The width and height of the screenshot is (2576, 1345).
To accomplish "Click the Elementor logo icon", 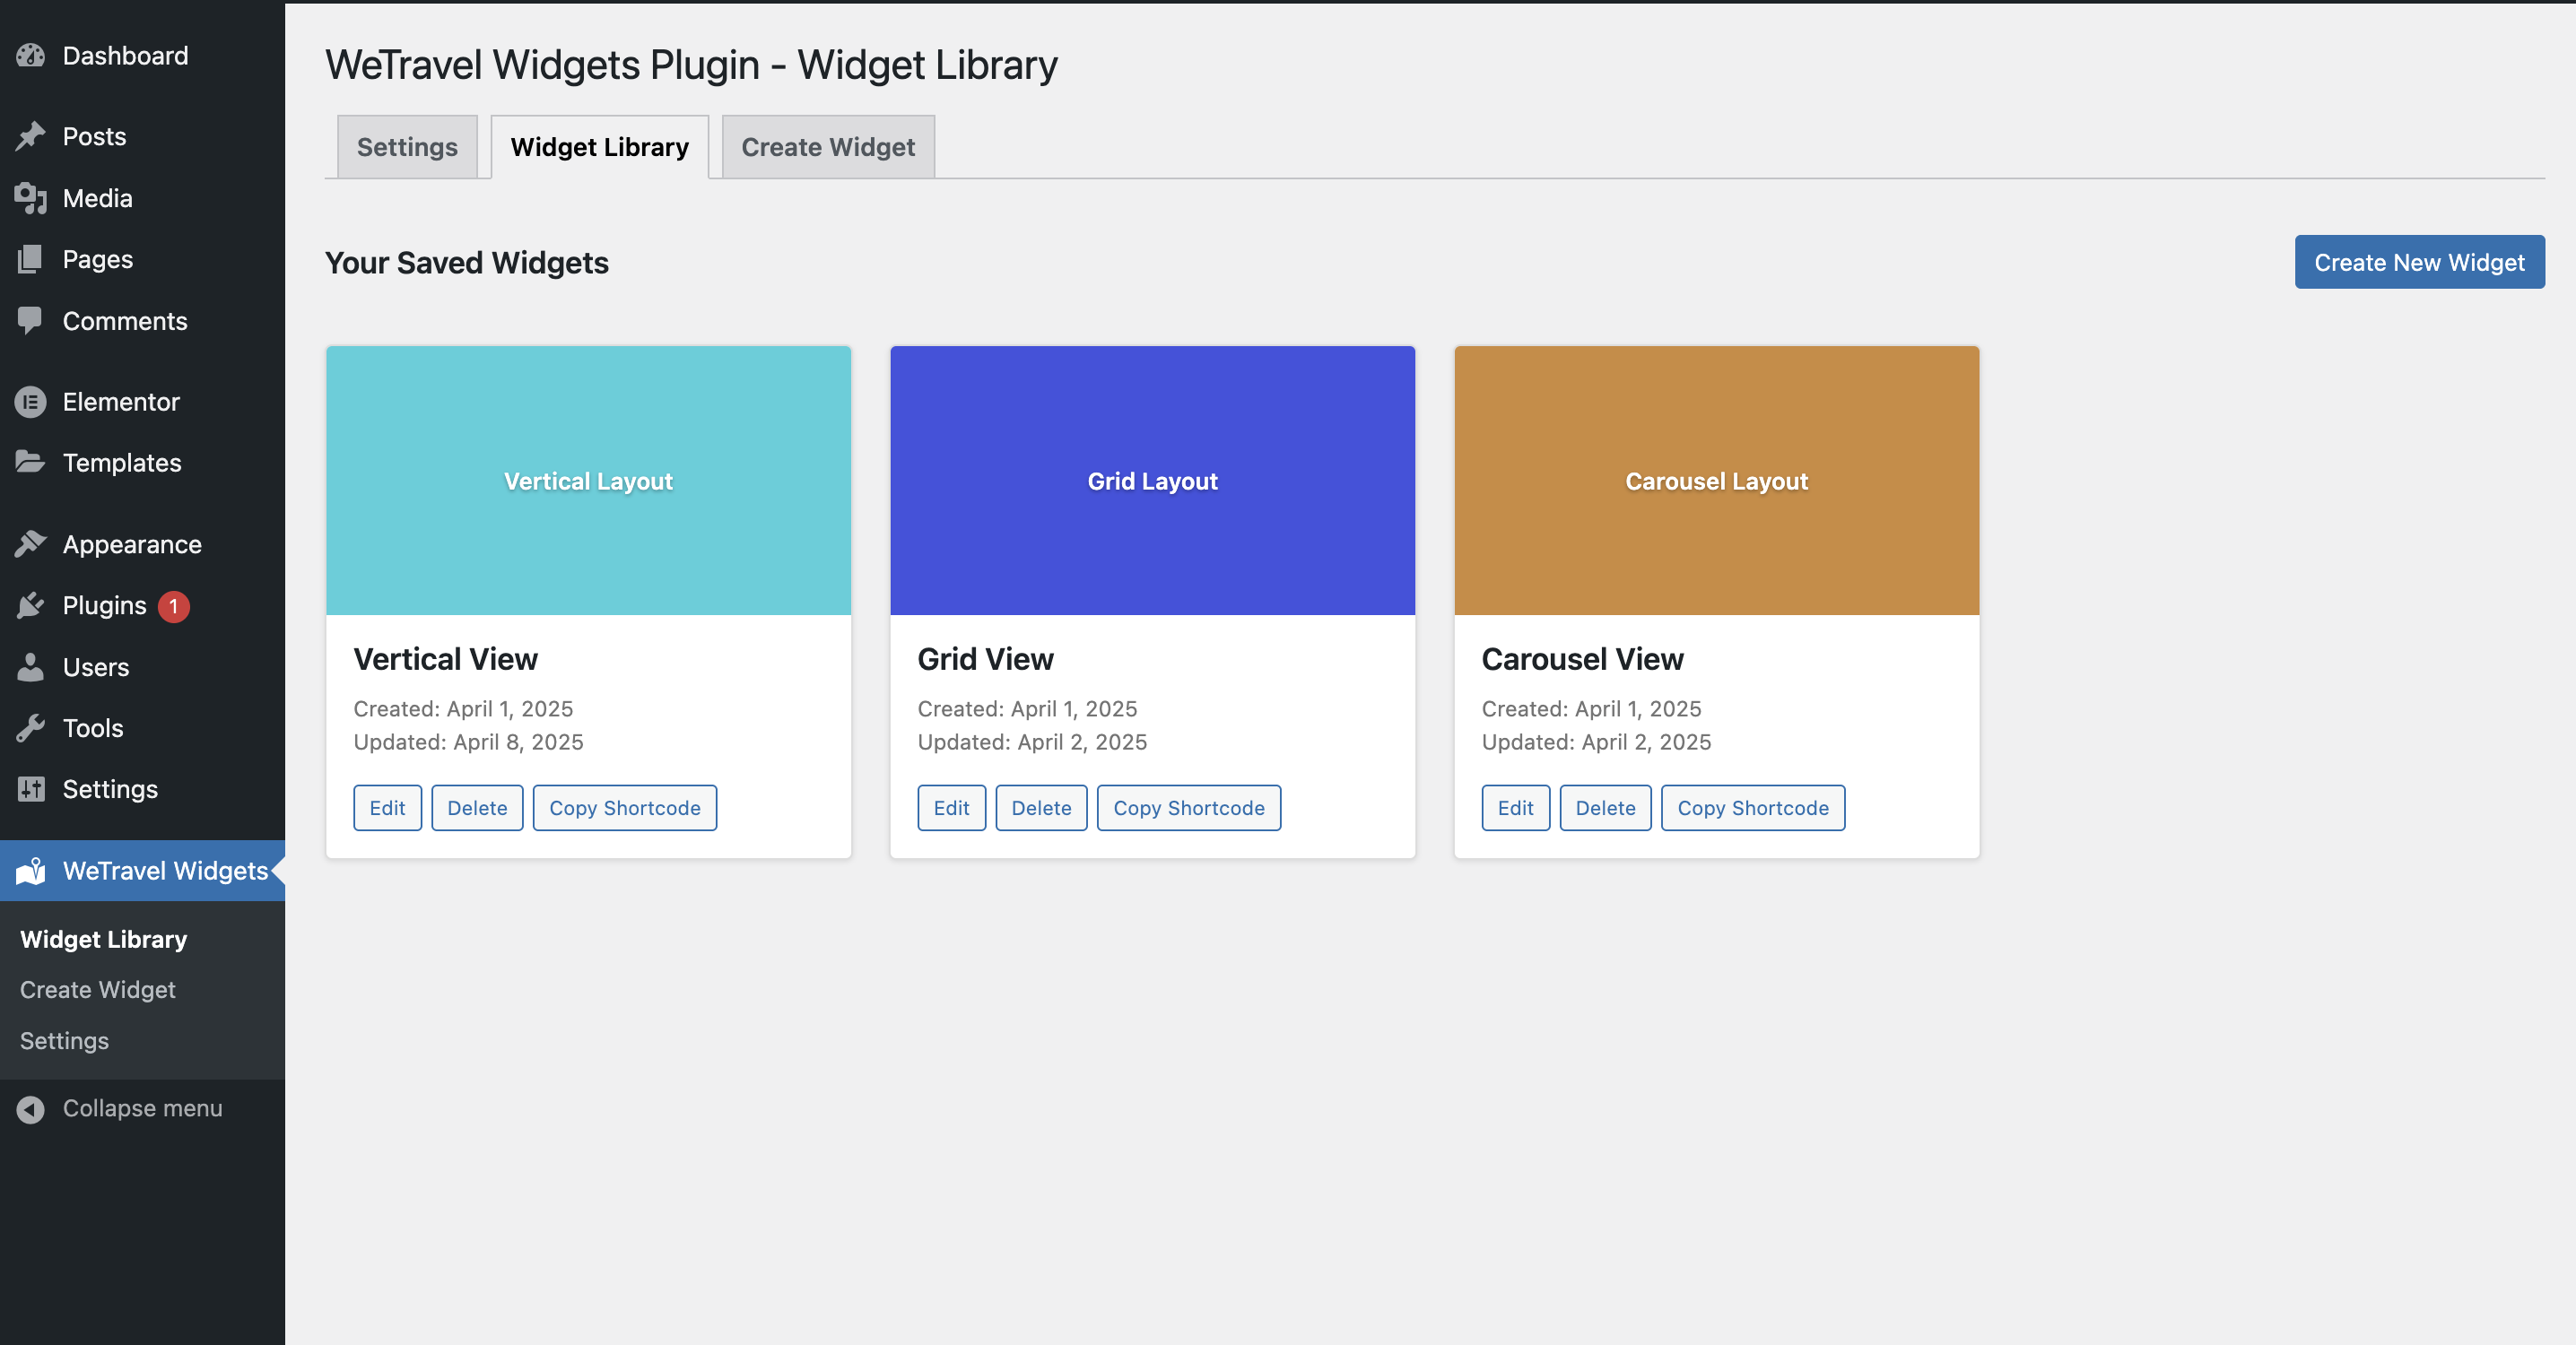I will click(30, 402).
